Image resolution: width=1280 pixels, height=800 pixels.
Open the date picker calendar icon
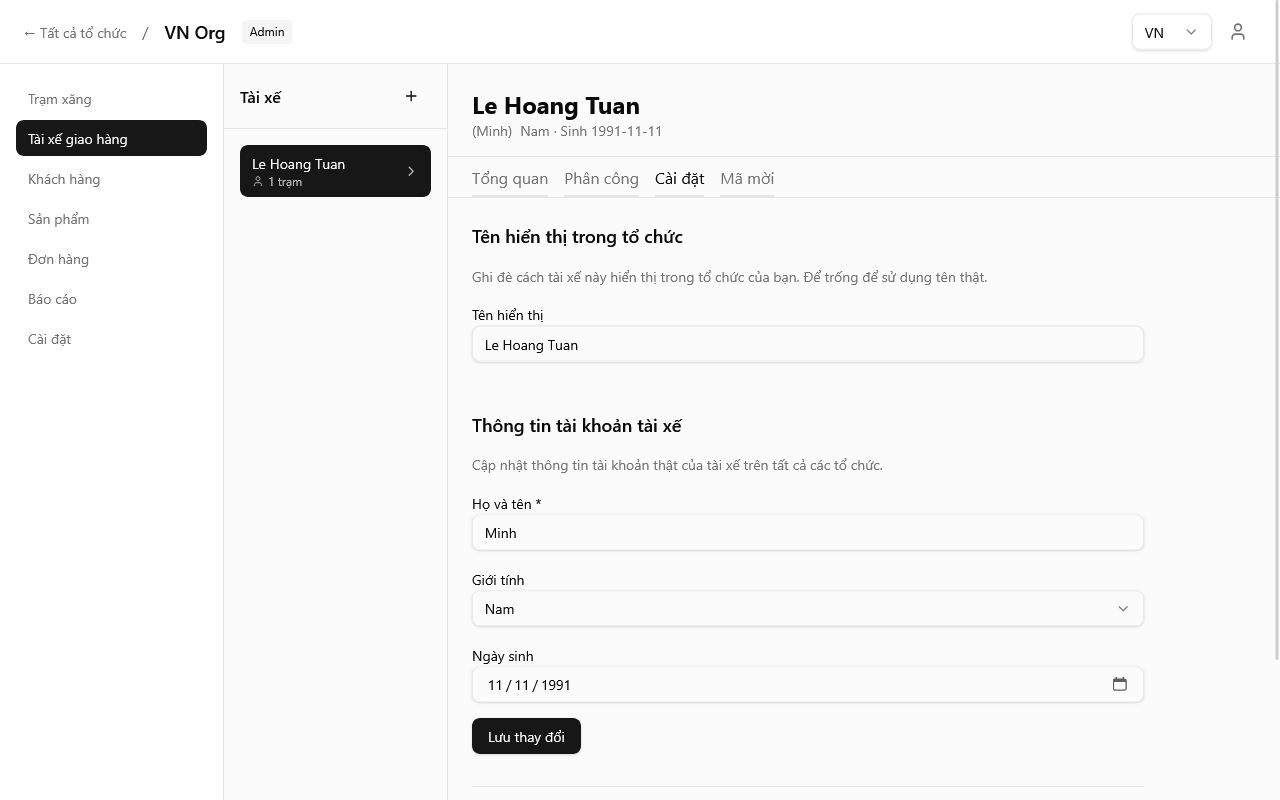pos(1119,684)
